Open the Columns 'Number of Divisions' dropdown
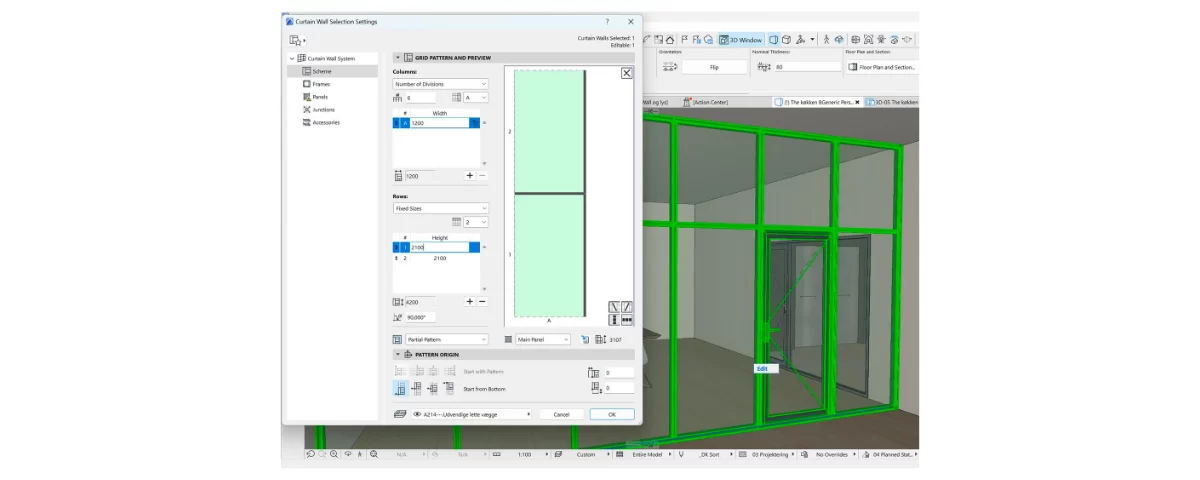The width and height of the screenshot is (1200, 480). [440, 84]
